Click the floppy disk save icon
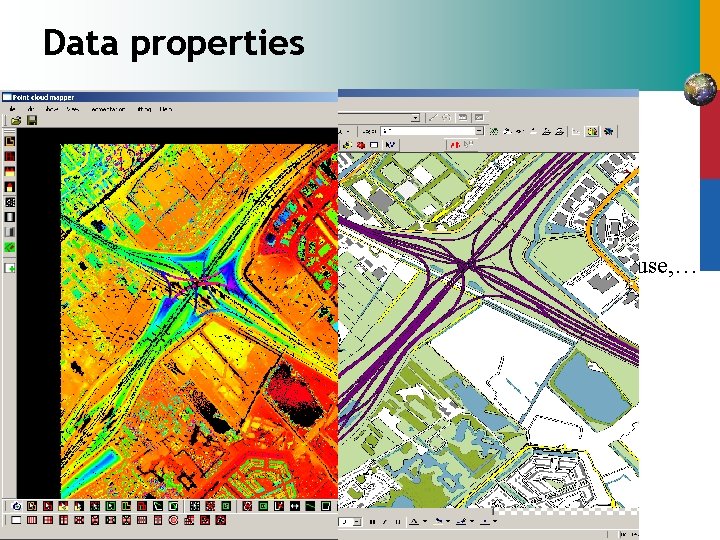This screenshot has height=540, width=720. pyautogui.click(x=32, y=120)
